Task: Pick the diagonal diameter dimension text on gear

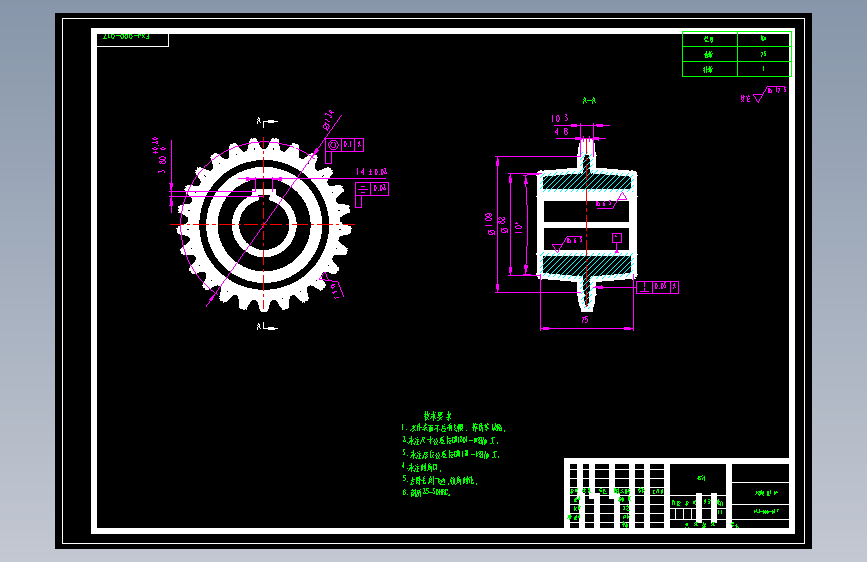Action: tap(328, 120)
